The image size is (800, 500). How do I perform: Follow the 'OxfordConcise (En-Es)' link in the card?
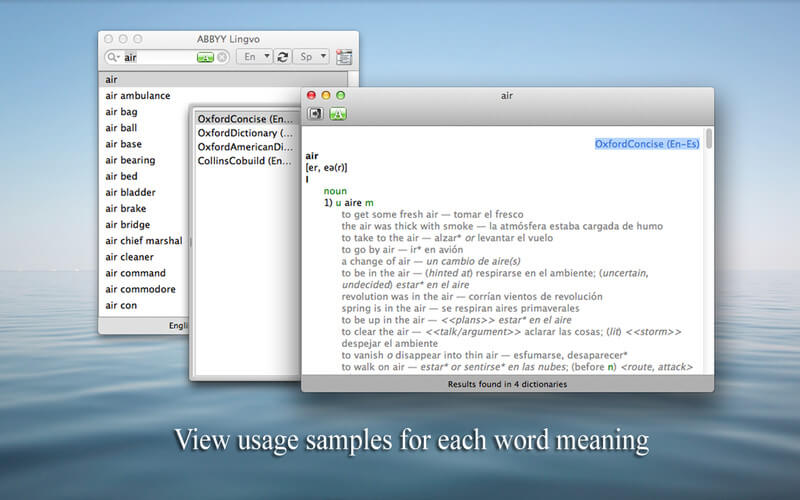click(647, 144)
